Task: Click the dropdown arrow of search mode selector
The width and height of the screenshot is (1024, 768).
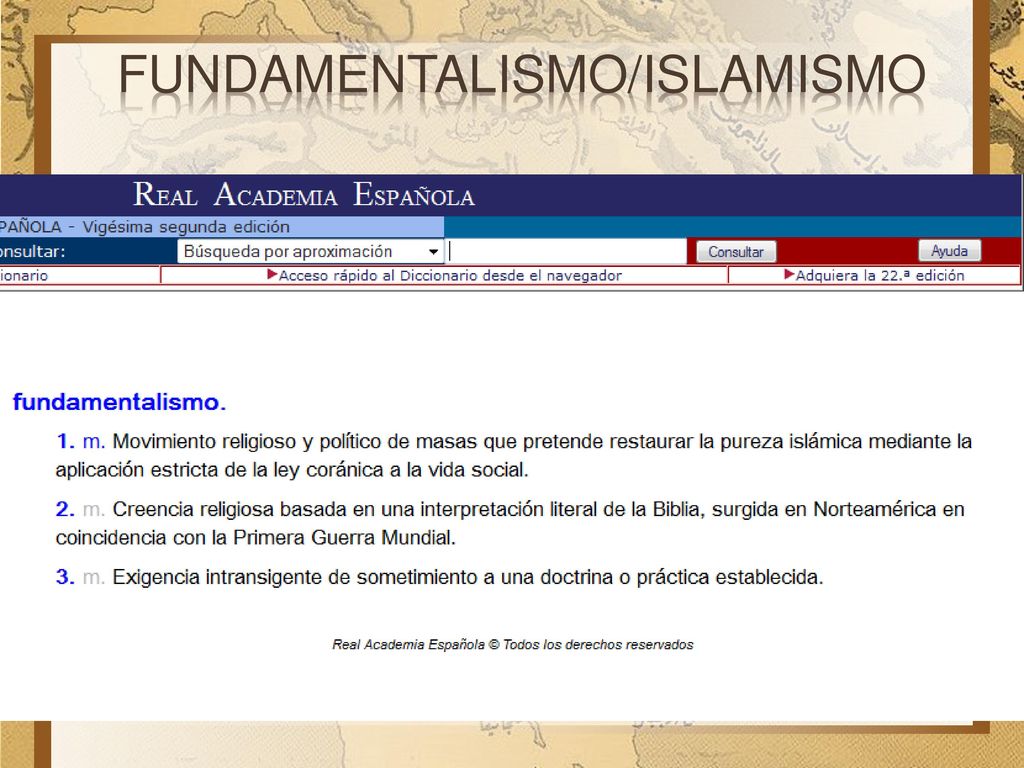Action: [433, 252]
